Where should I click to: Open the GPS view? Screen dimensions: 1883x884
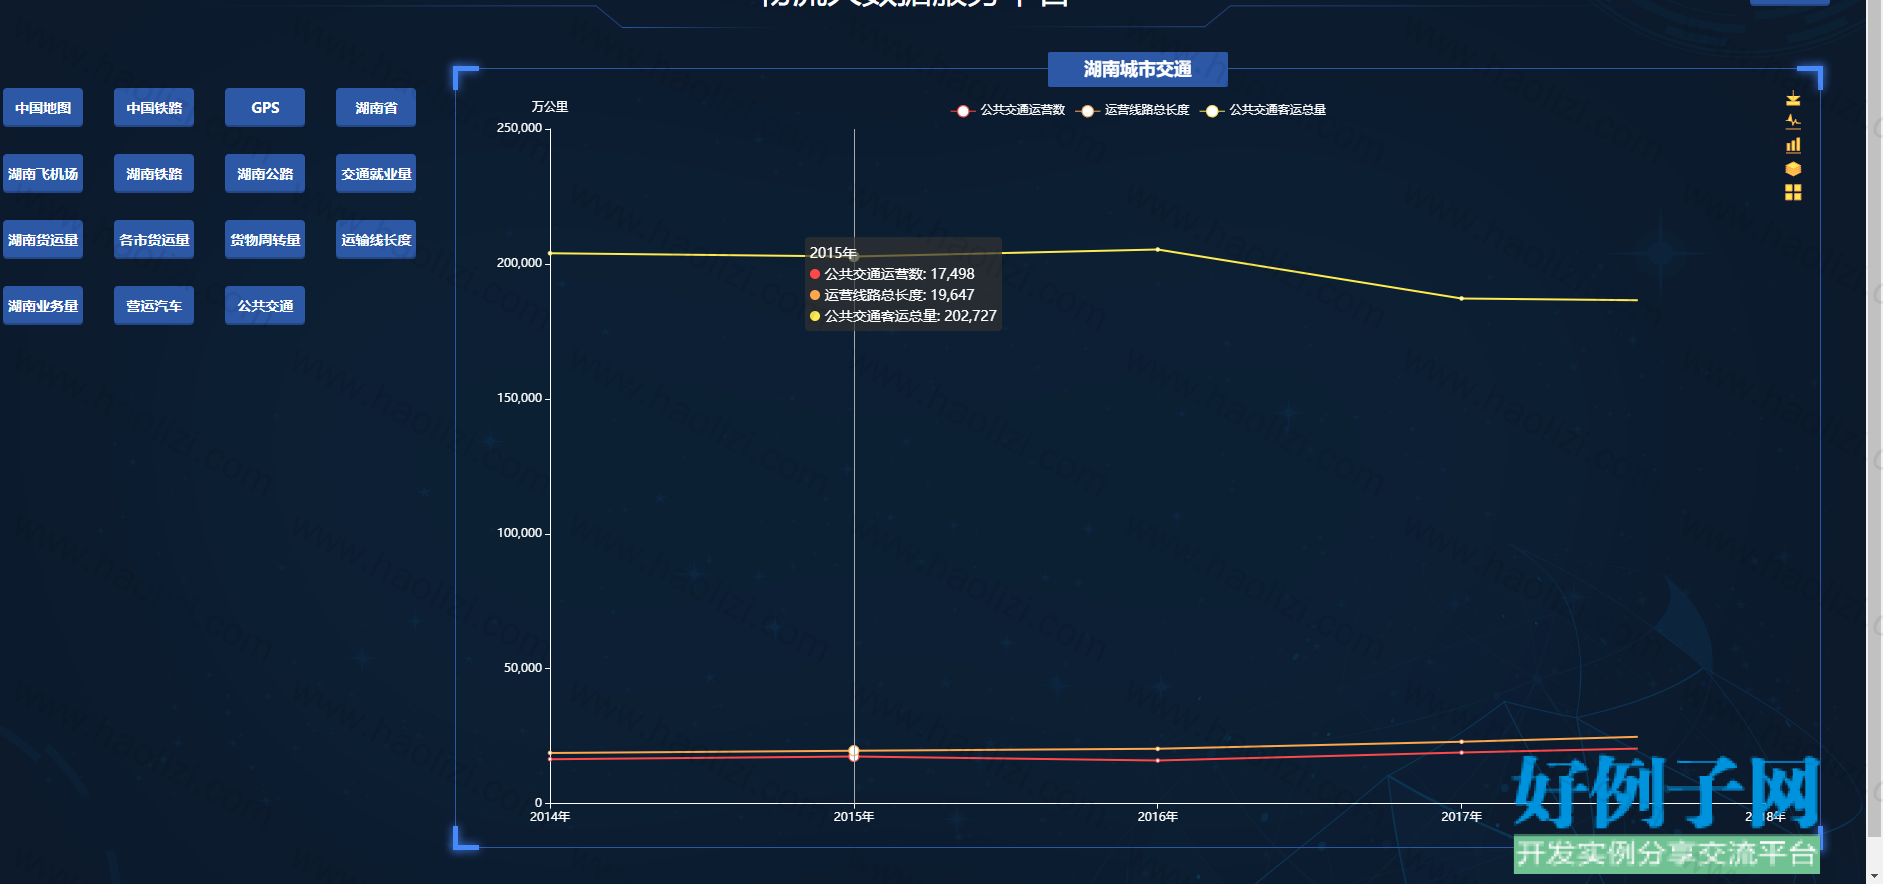pos(265,108)
